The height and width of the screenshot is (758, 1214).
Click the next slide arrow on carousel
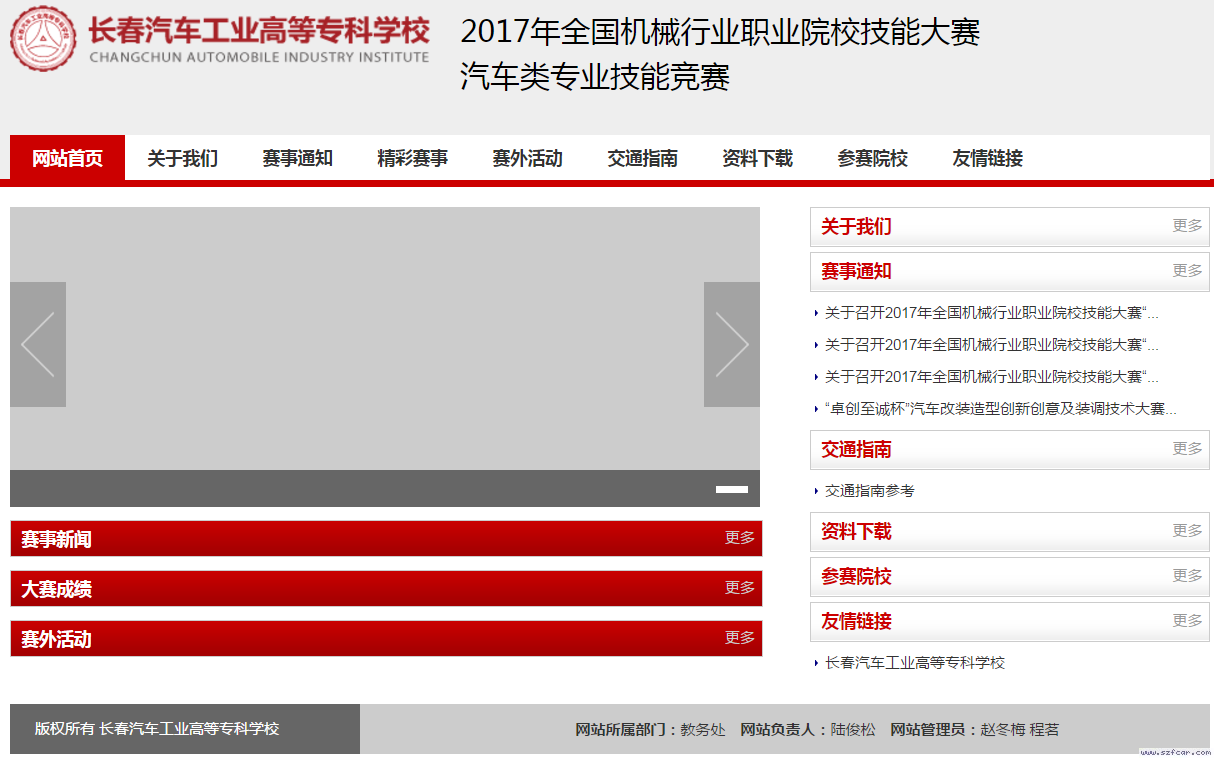pos(731,344)
